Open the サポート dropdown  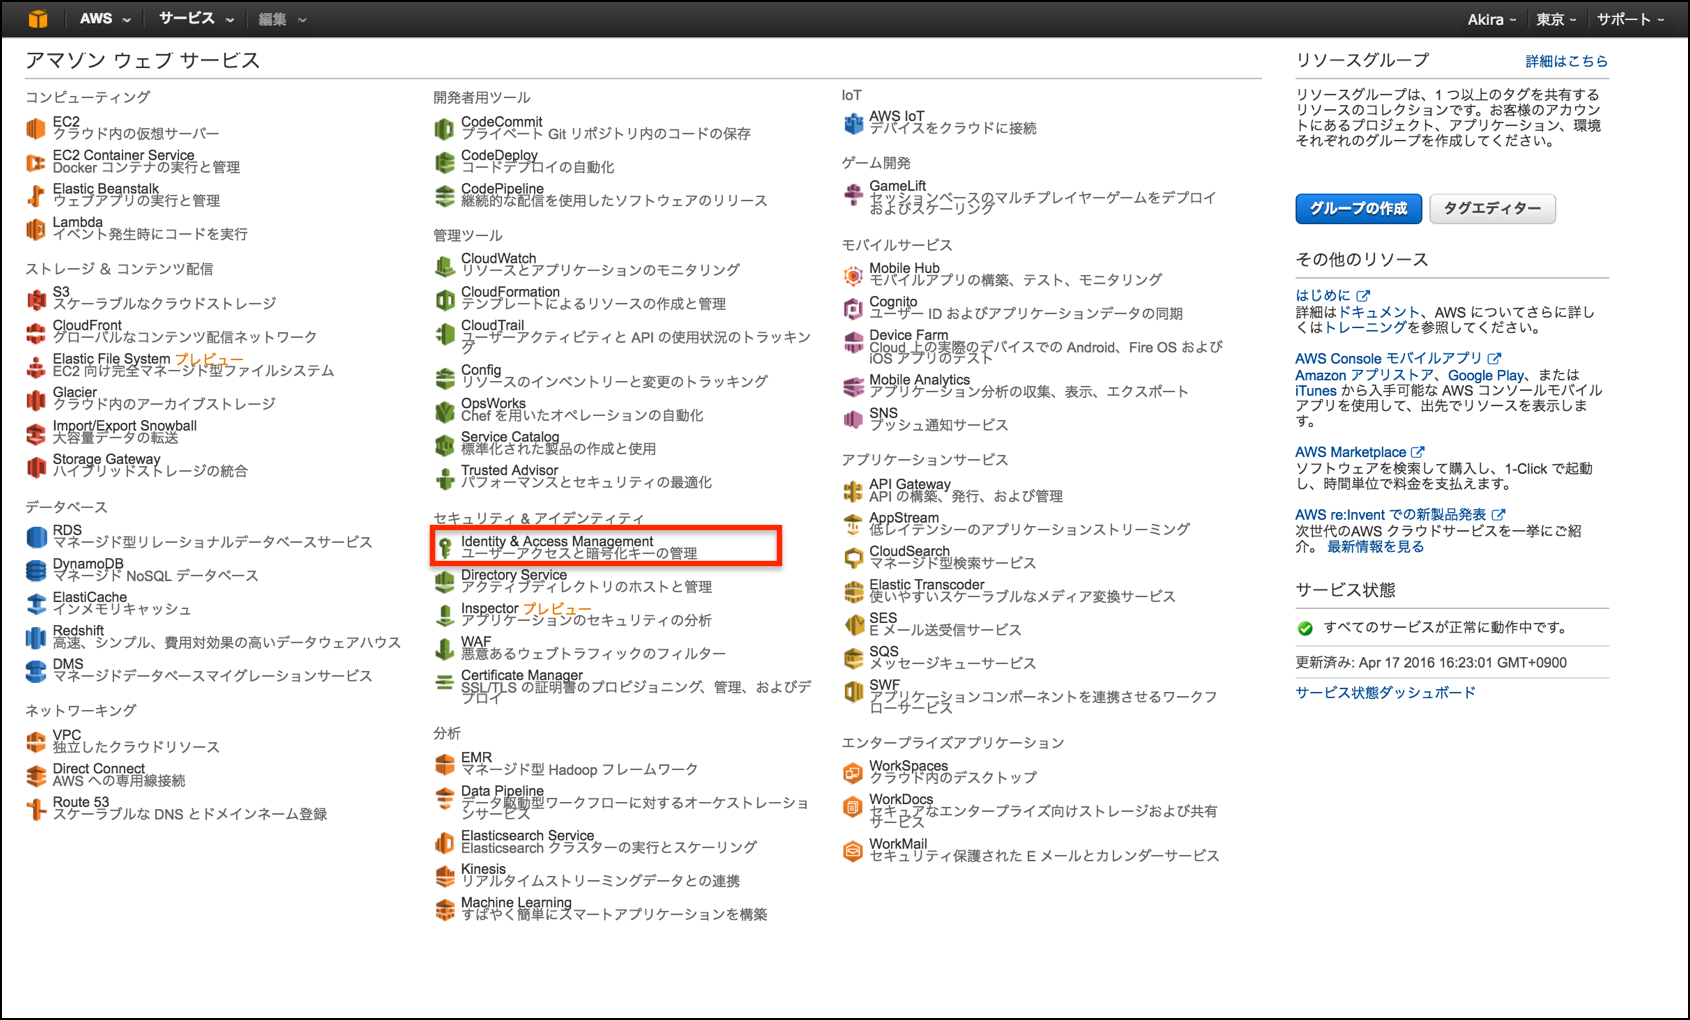tap(1627, 18)
